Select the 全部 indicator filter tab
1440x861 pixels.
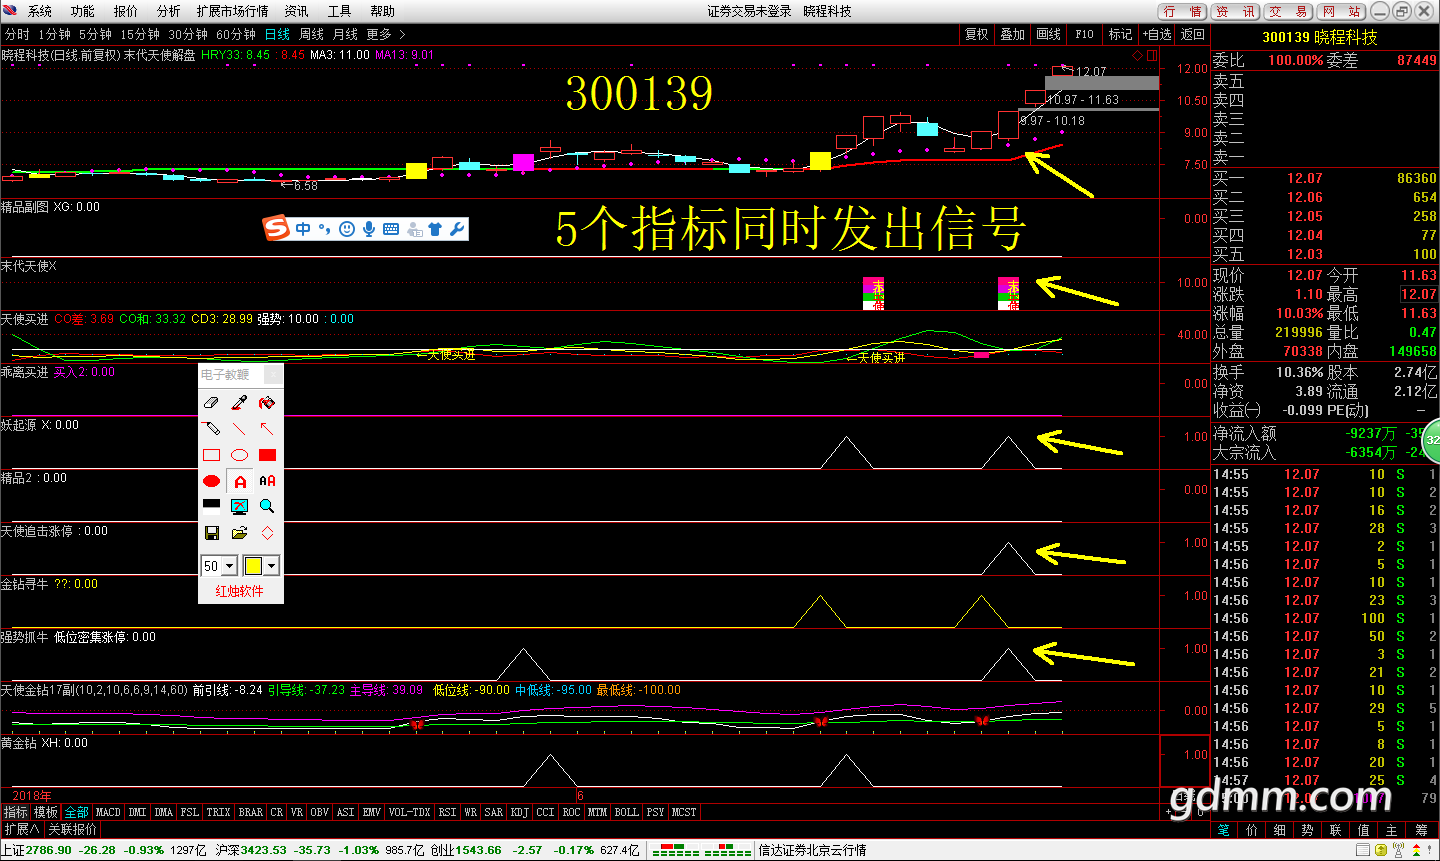click(x=77, y=812)
